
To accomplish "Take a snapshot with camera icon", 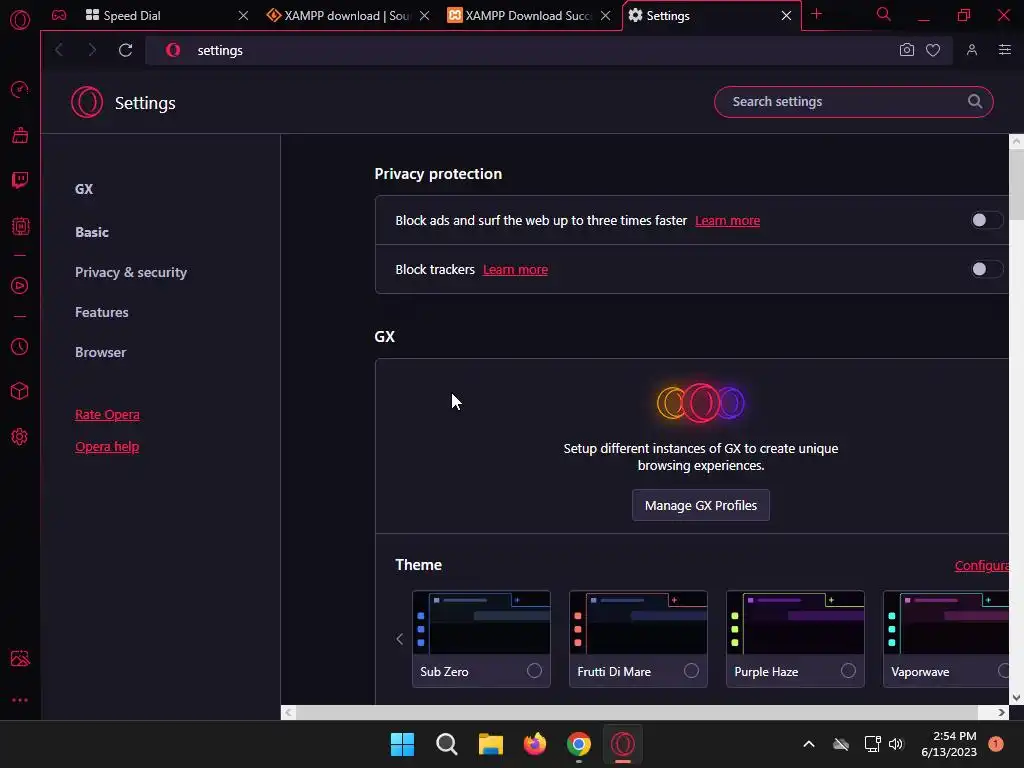I will (906, 50).
